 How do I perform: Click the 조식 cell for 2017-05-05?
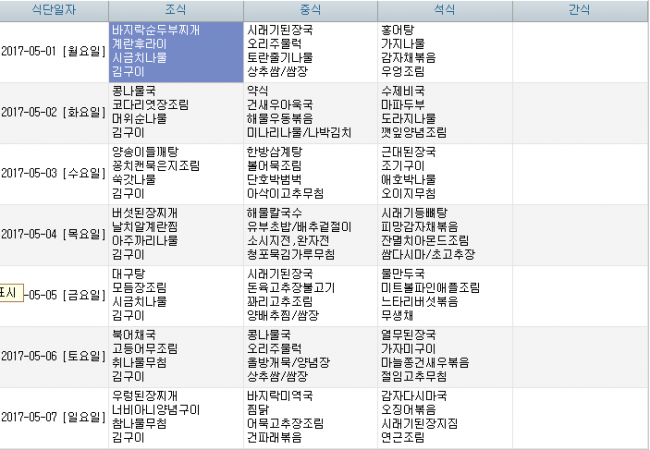[x=175, y=294]
